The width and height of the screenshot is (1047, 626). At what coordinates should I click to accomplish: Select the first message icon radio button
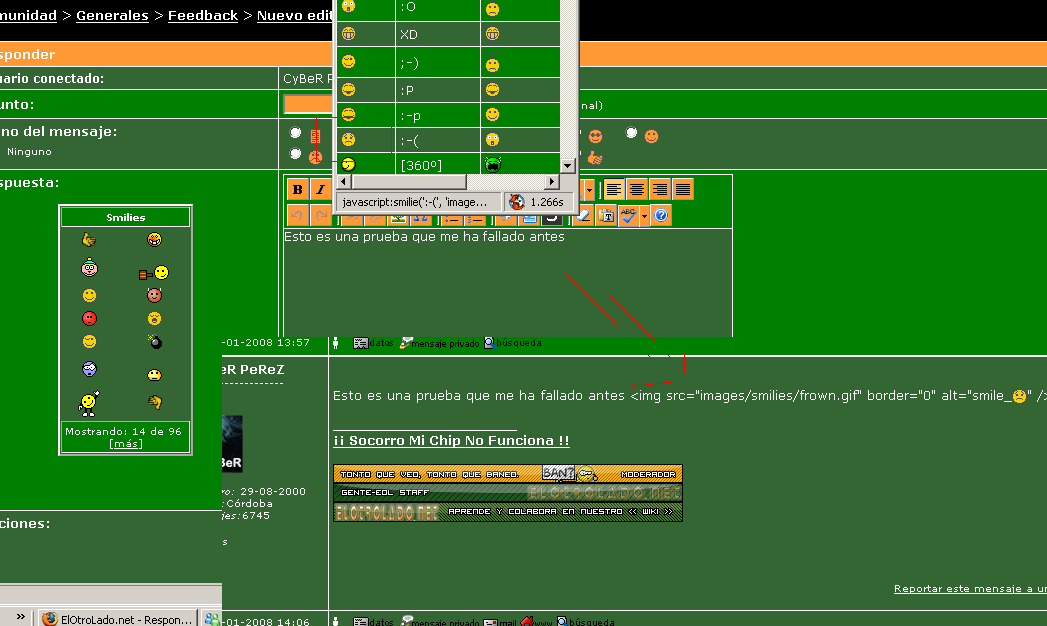pos(295,133)
